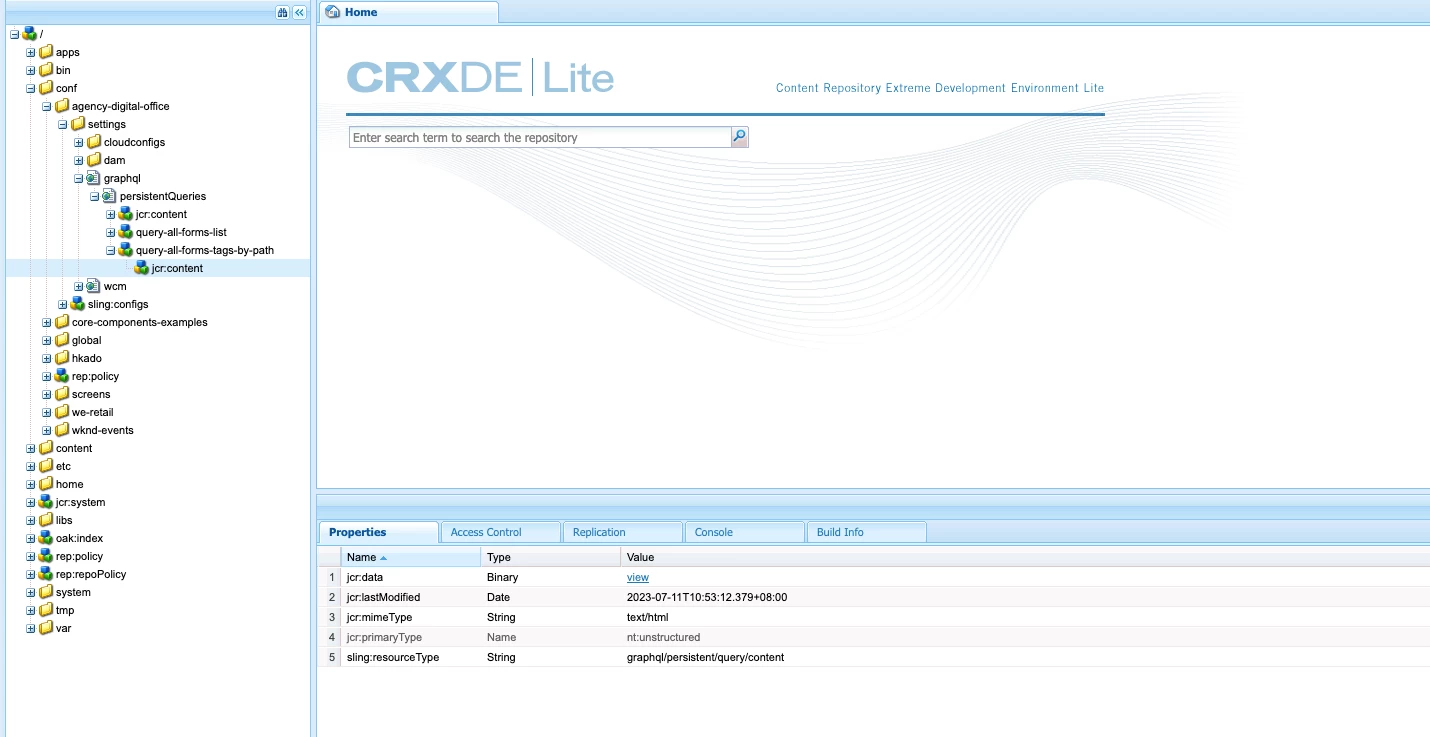Screen dimensions: 1430x737
Task: Click the var folder icon
Action: [46, 628]
